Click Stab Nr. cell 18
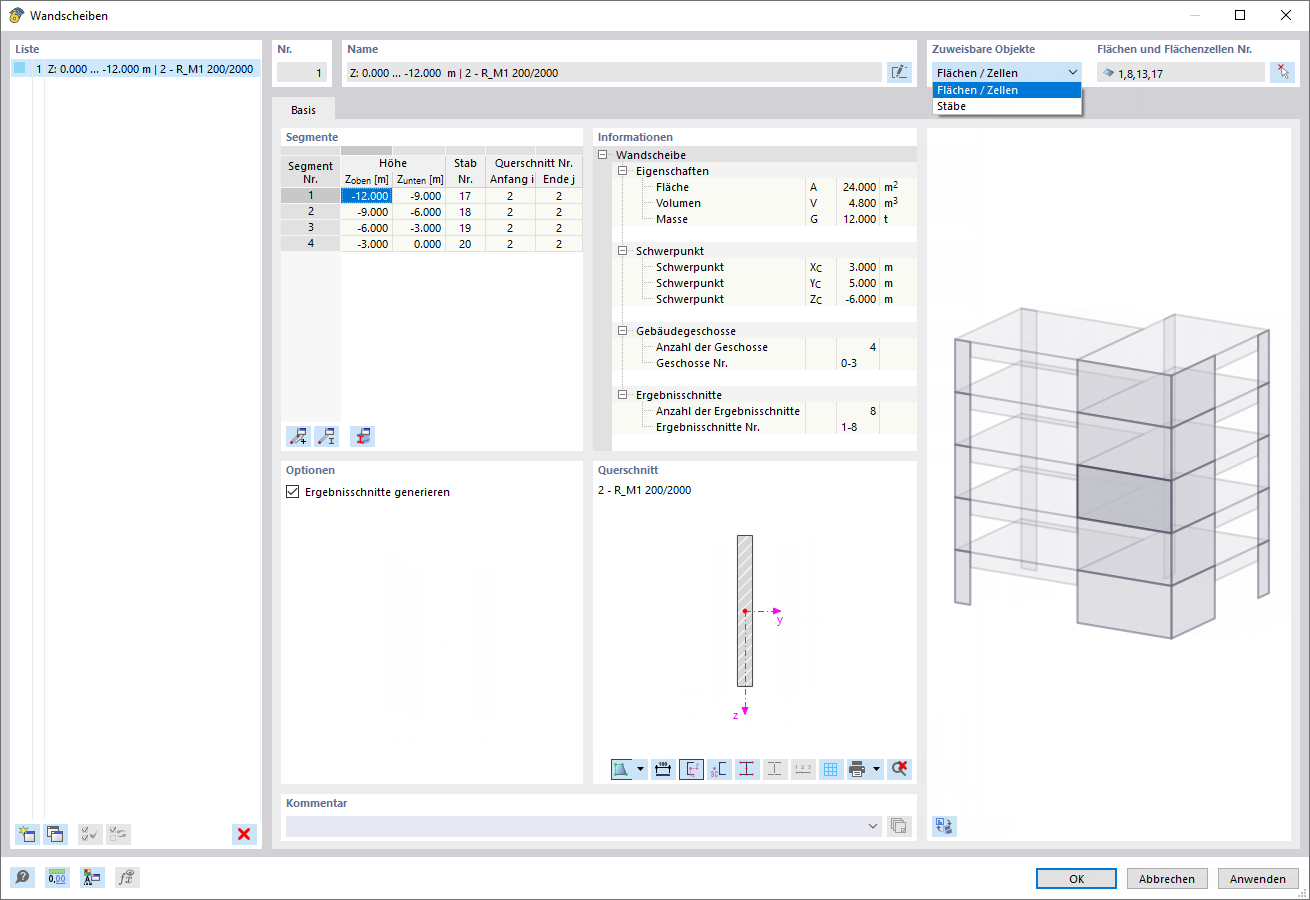The height and width of the screenshot is (900, 1310). click(465, 212)
